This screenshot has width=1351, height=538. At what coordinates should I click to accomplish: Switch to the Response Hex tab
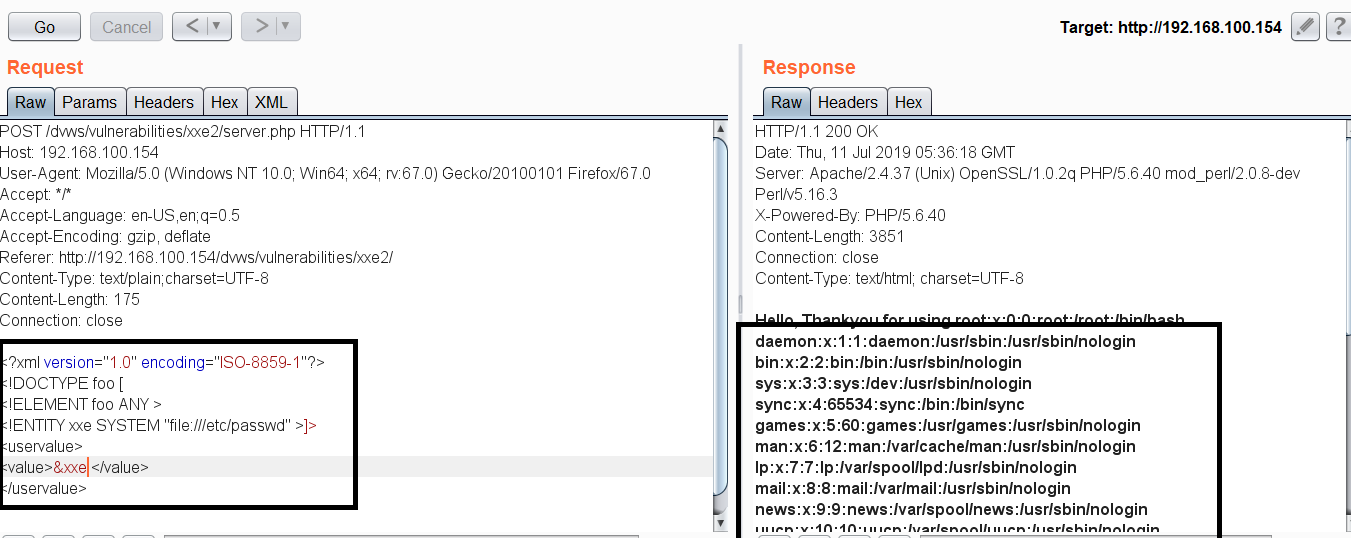(909, 102)
